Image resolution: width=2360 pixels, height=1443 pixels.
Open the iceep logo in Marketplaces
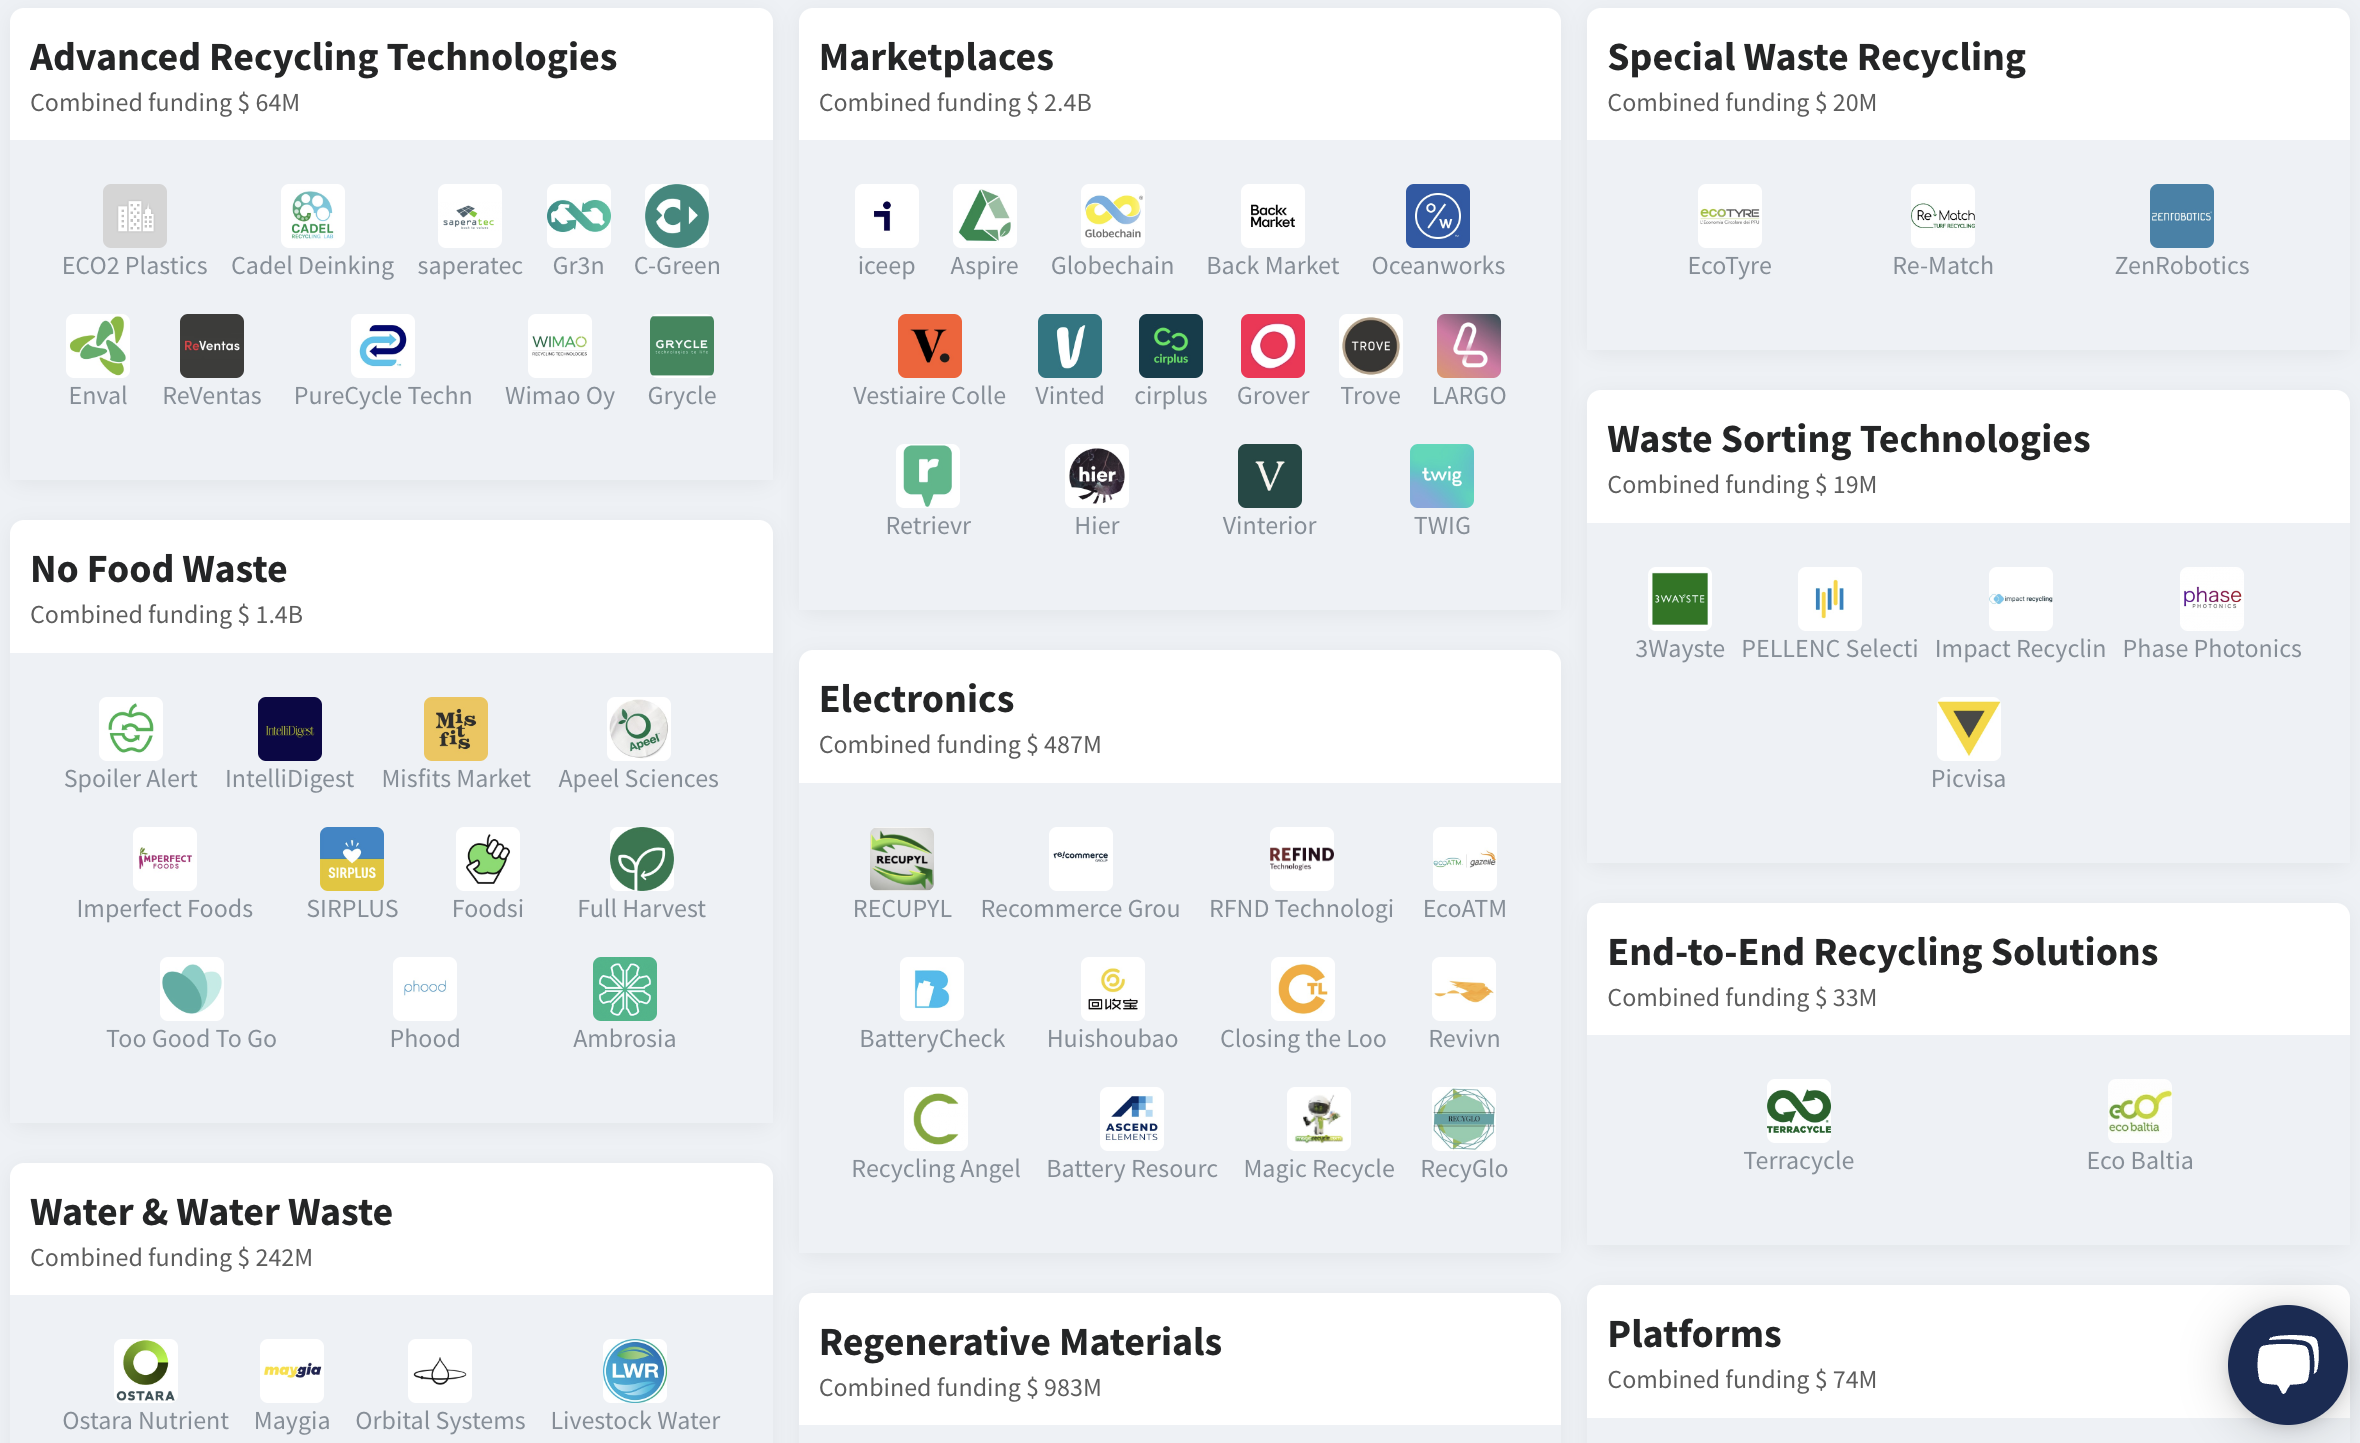[x=886, y=216]
